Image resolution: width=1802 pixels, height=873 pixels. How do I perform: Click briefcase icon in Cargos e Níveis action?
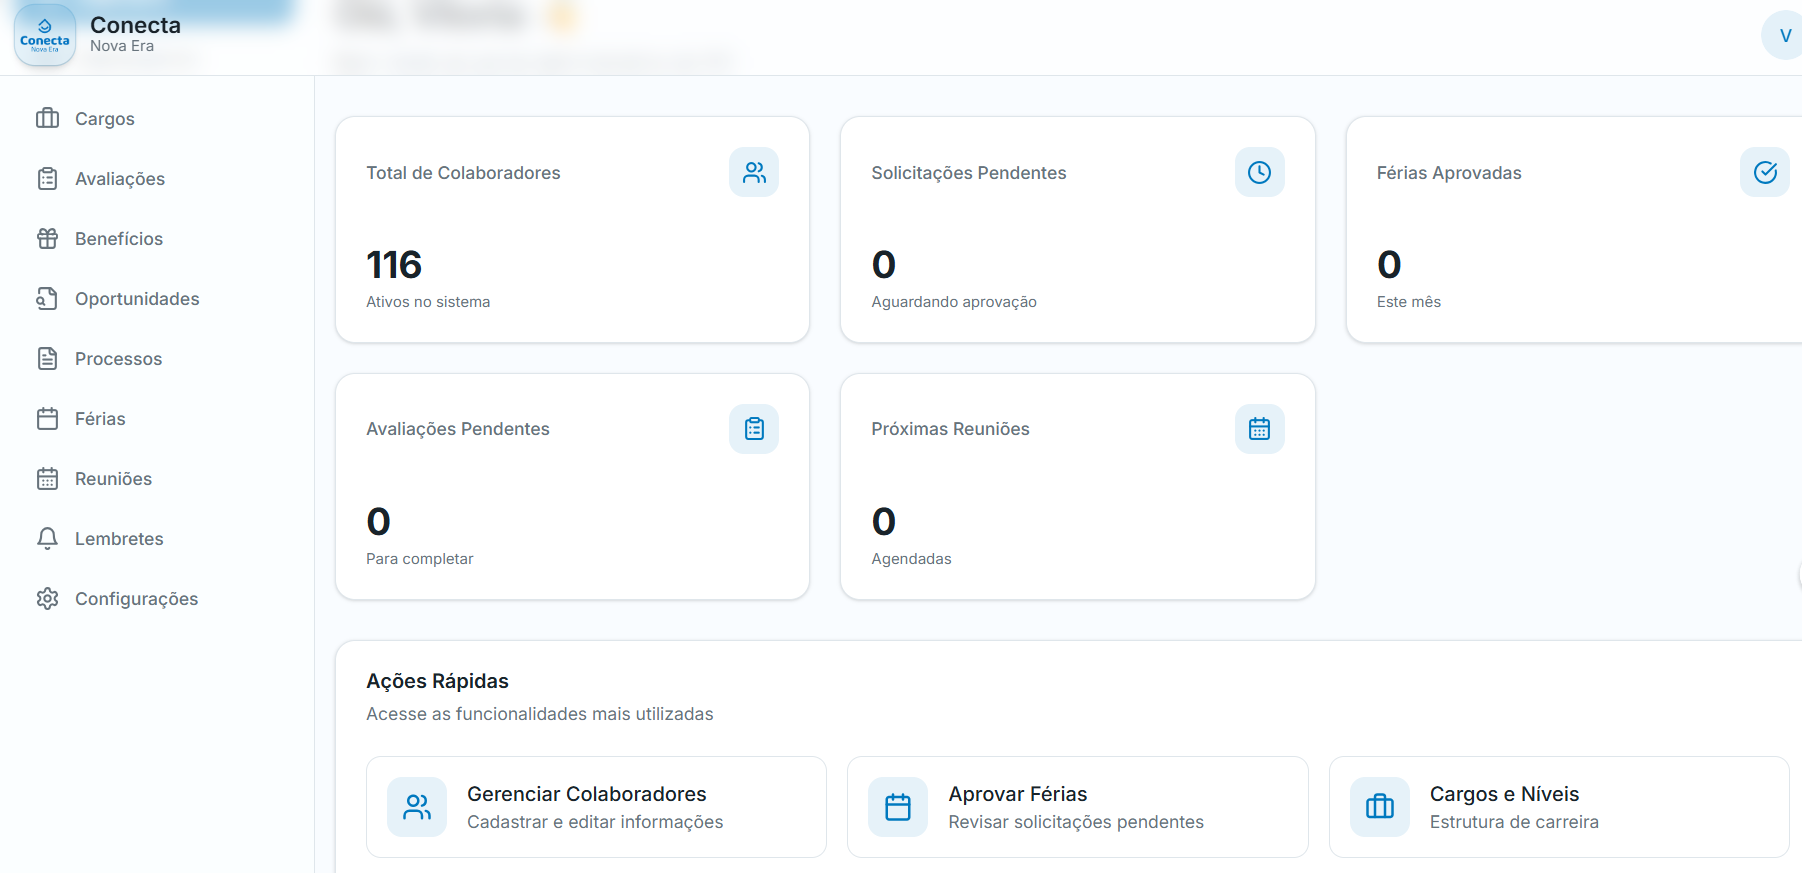pyautogui.click(x=1380, y=807)
